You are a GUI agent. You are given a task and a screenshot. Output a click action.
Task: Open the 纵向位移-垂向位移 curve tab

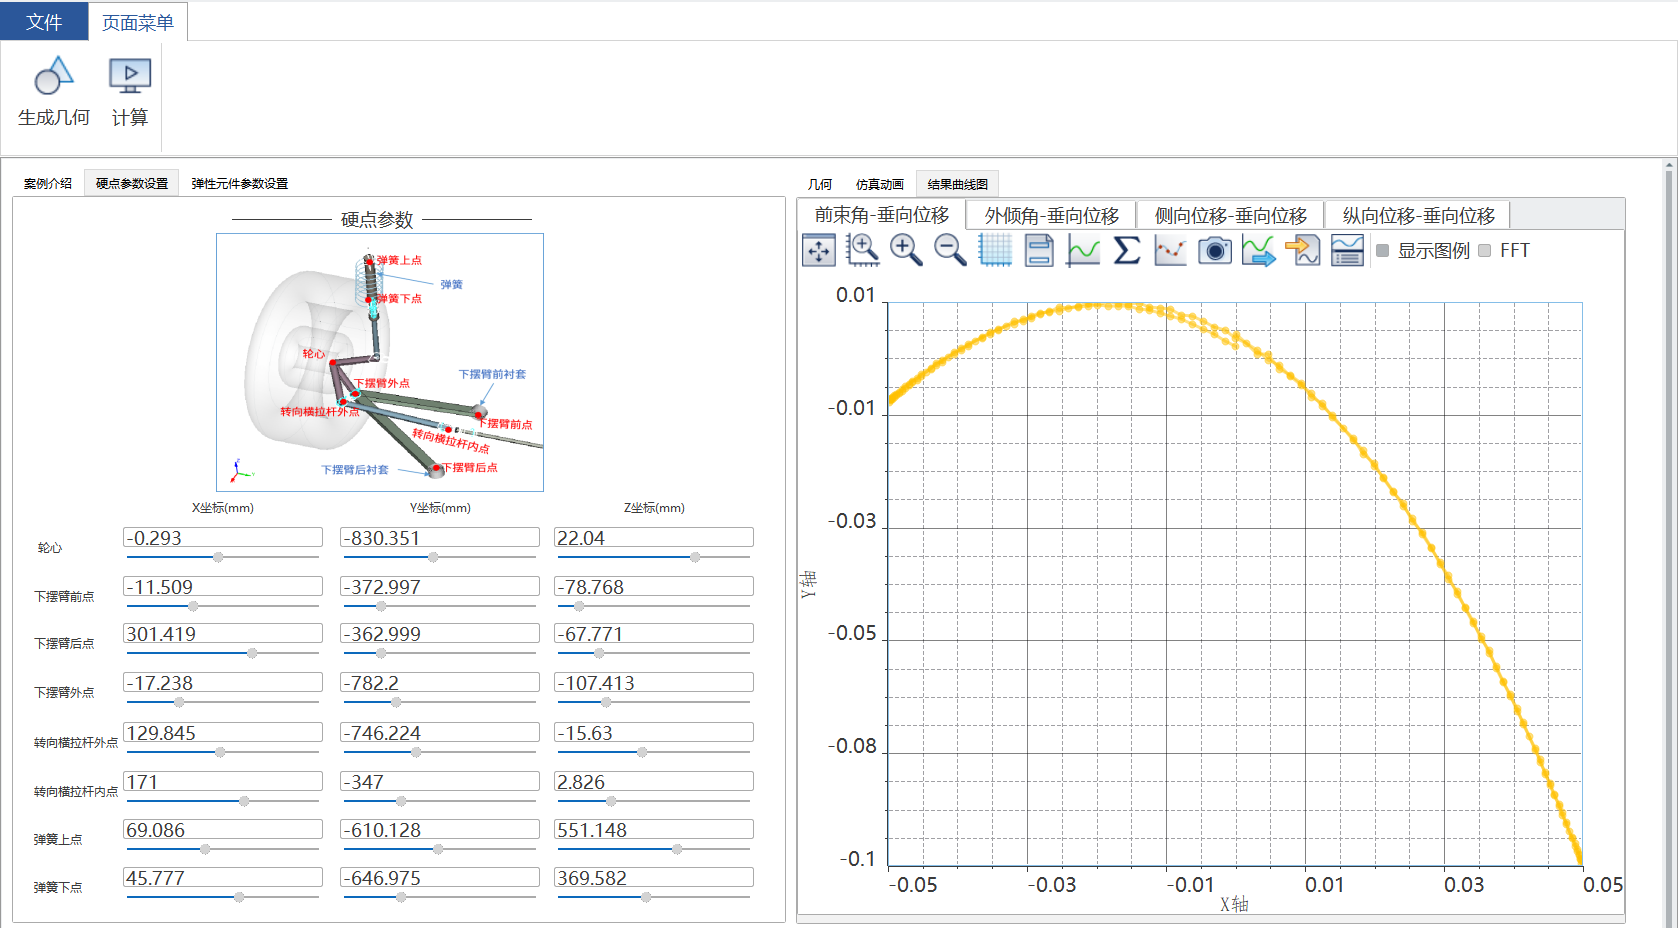tap(1418, 216)
